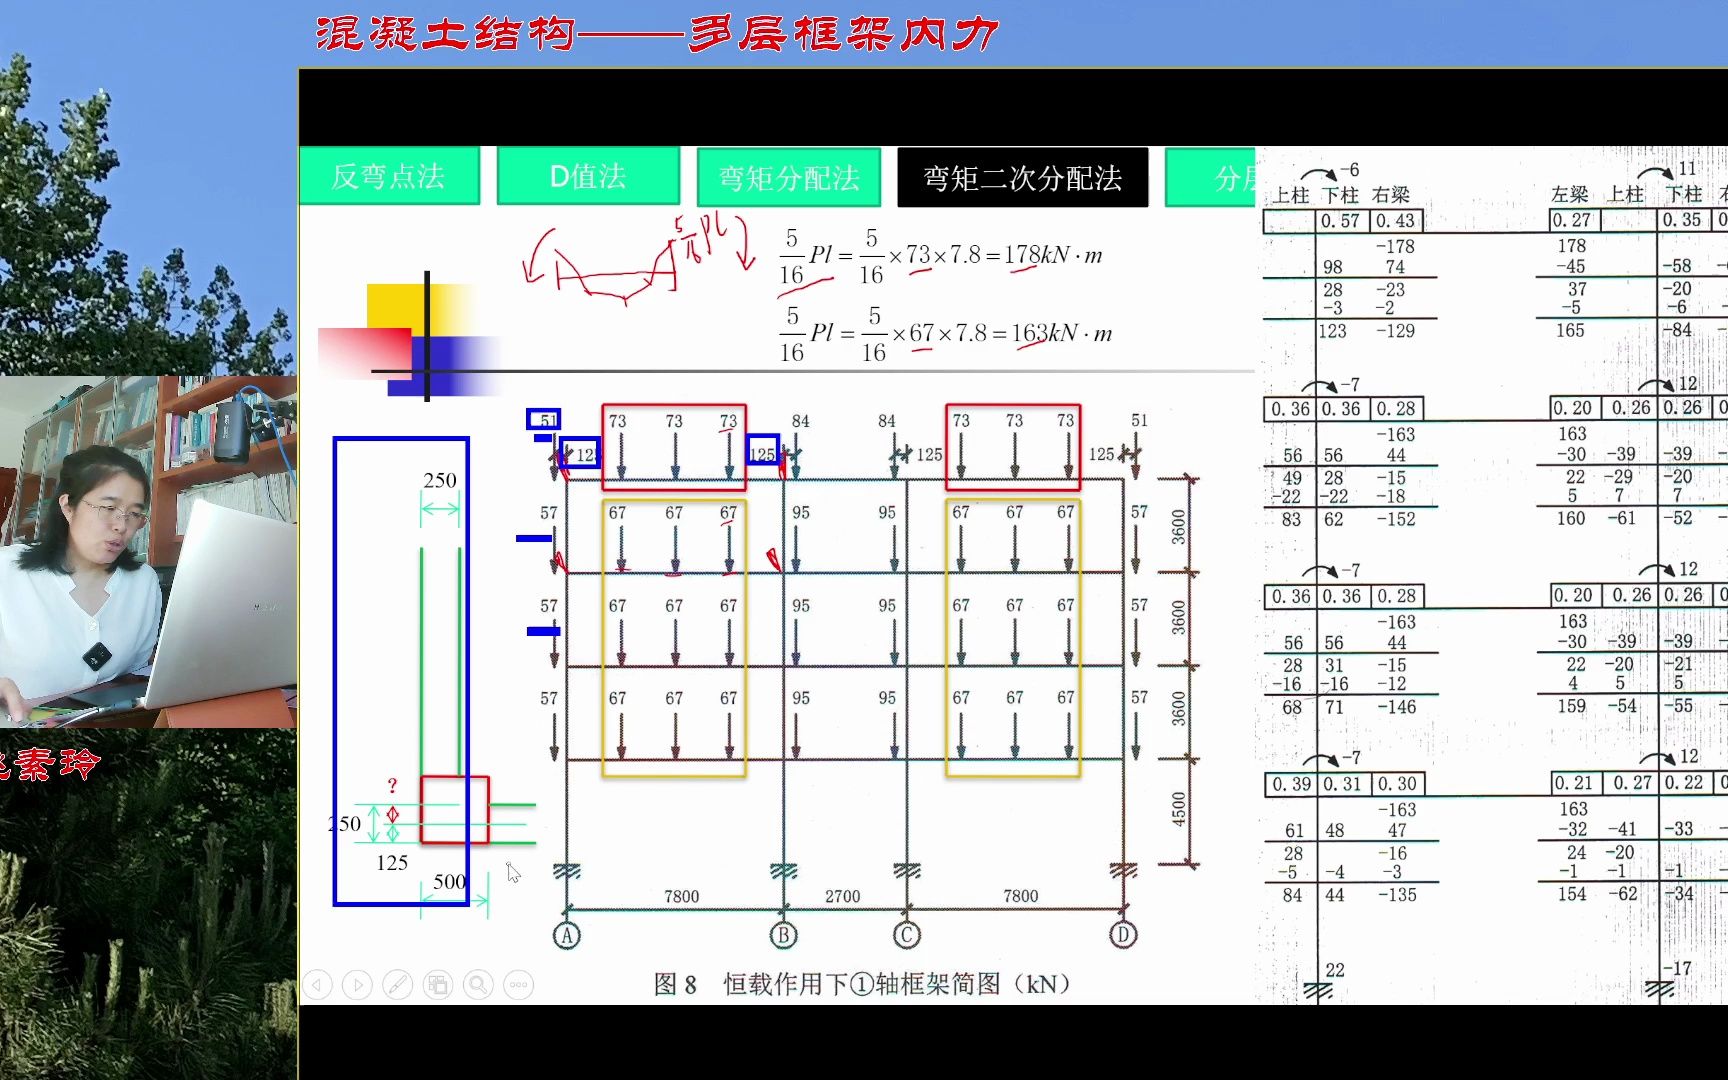Click the 0.21 distribution factor cell
Viewport: 1728px width, 1080px height.
tap(1573, 783)
